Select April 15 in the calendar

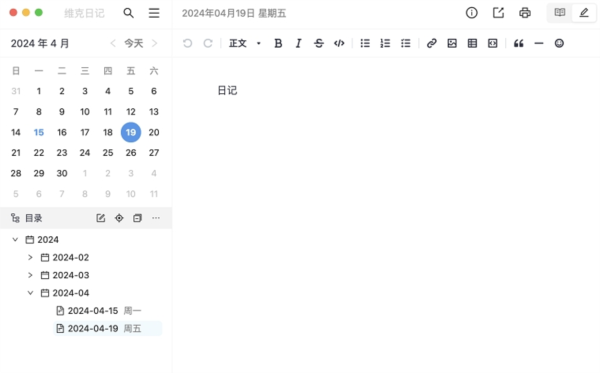pyautogui.click(x=39, y=132)
